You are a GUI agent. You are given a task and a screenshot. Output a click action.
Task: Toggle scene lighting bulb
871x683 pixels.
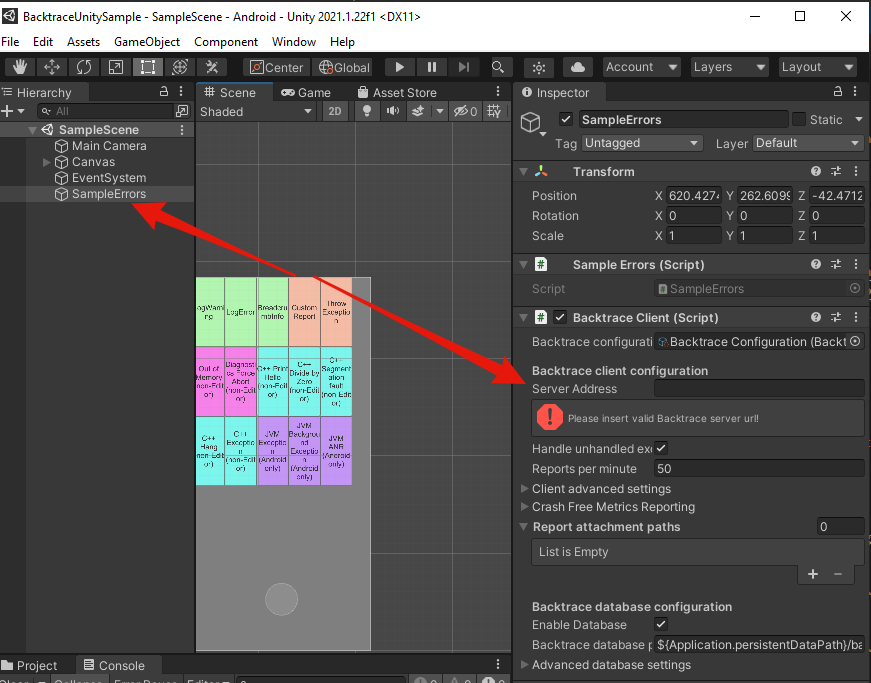point(367,112)
